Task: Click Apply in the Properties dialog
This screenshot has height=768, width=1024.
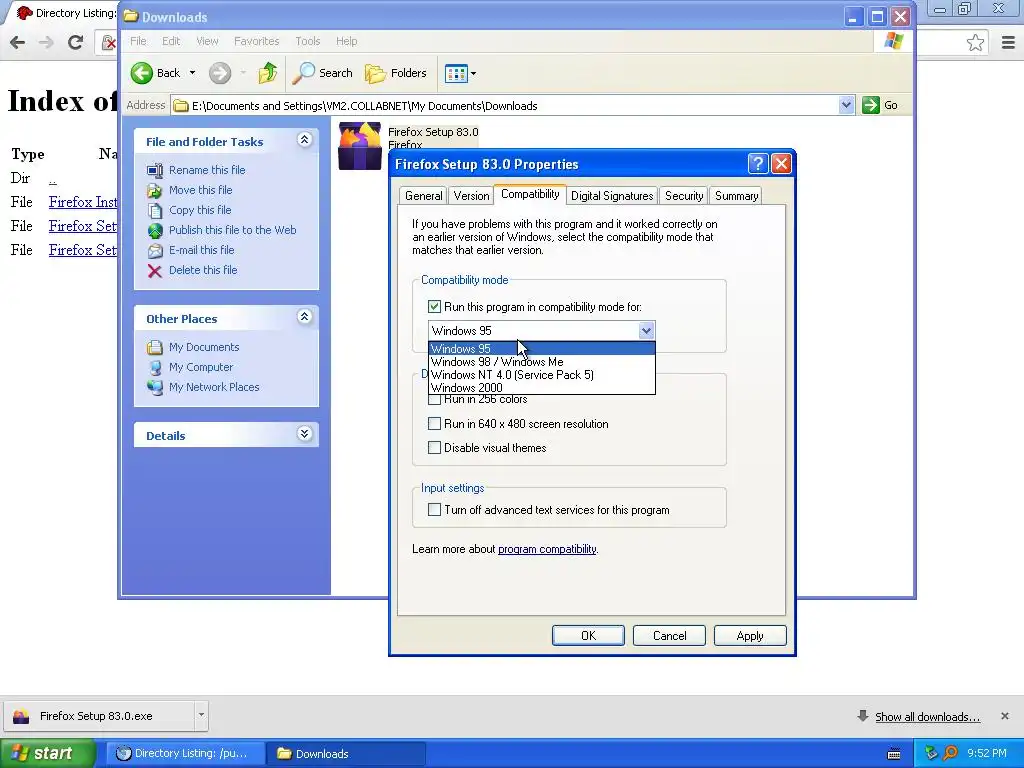Action: point(750,635)
